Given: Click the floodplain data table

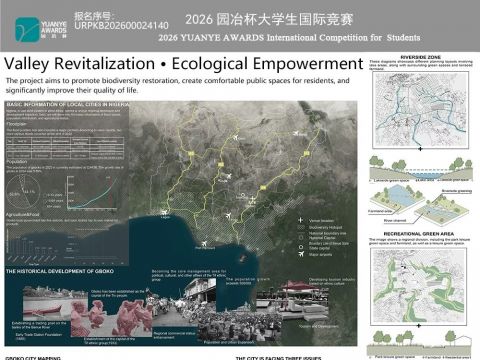Looking at the screenshot, I should click(65, 148).
